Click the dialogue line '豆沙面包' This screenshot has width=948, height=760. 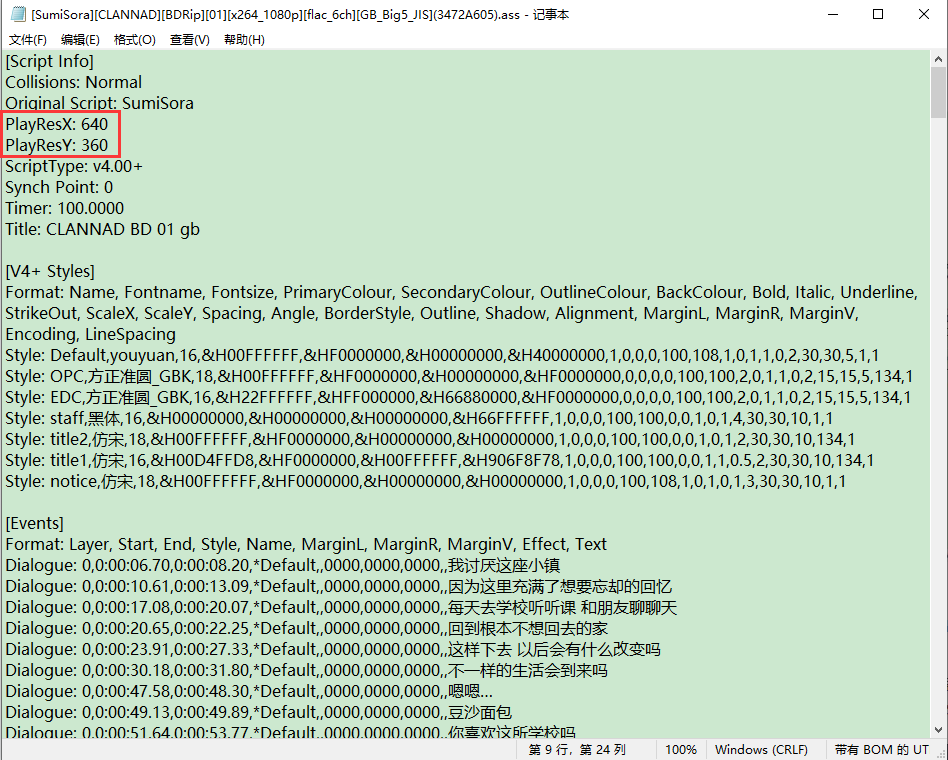(259, 712)
